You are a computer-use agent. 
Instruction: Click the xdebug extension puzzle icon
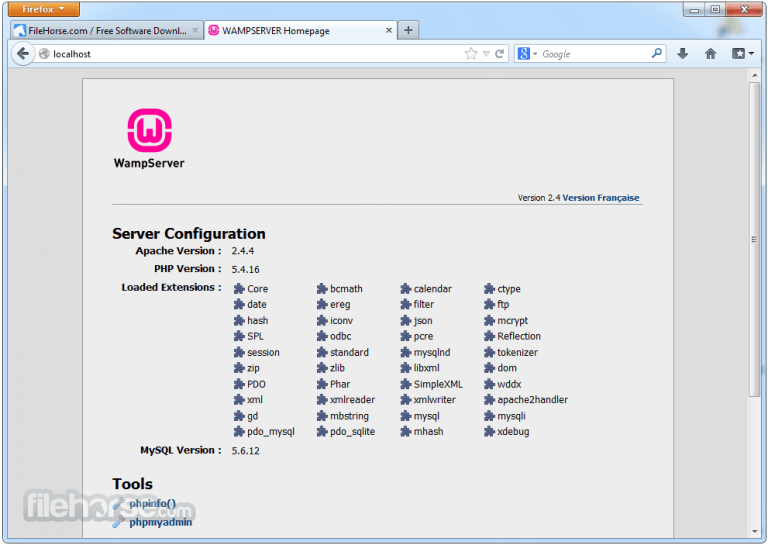pos(490,432)
